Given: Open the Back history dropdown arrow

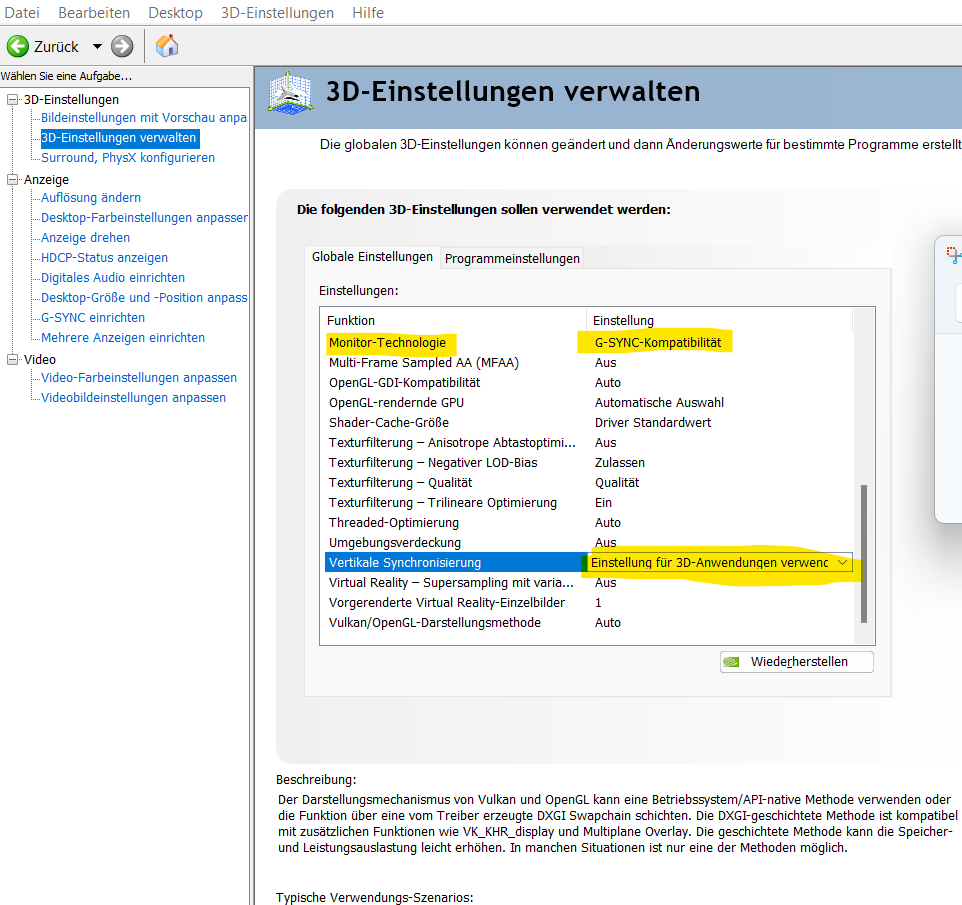Looking at the screenshot, I should point(97,47).
